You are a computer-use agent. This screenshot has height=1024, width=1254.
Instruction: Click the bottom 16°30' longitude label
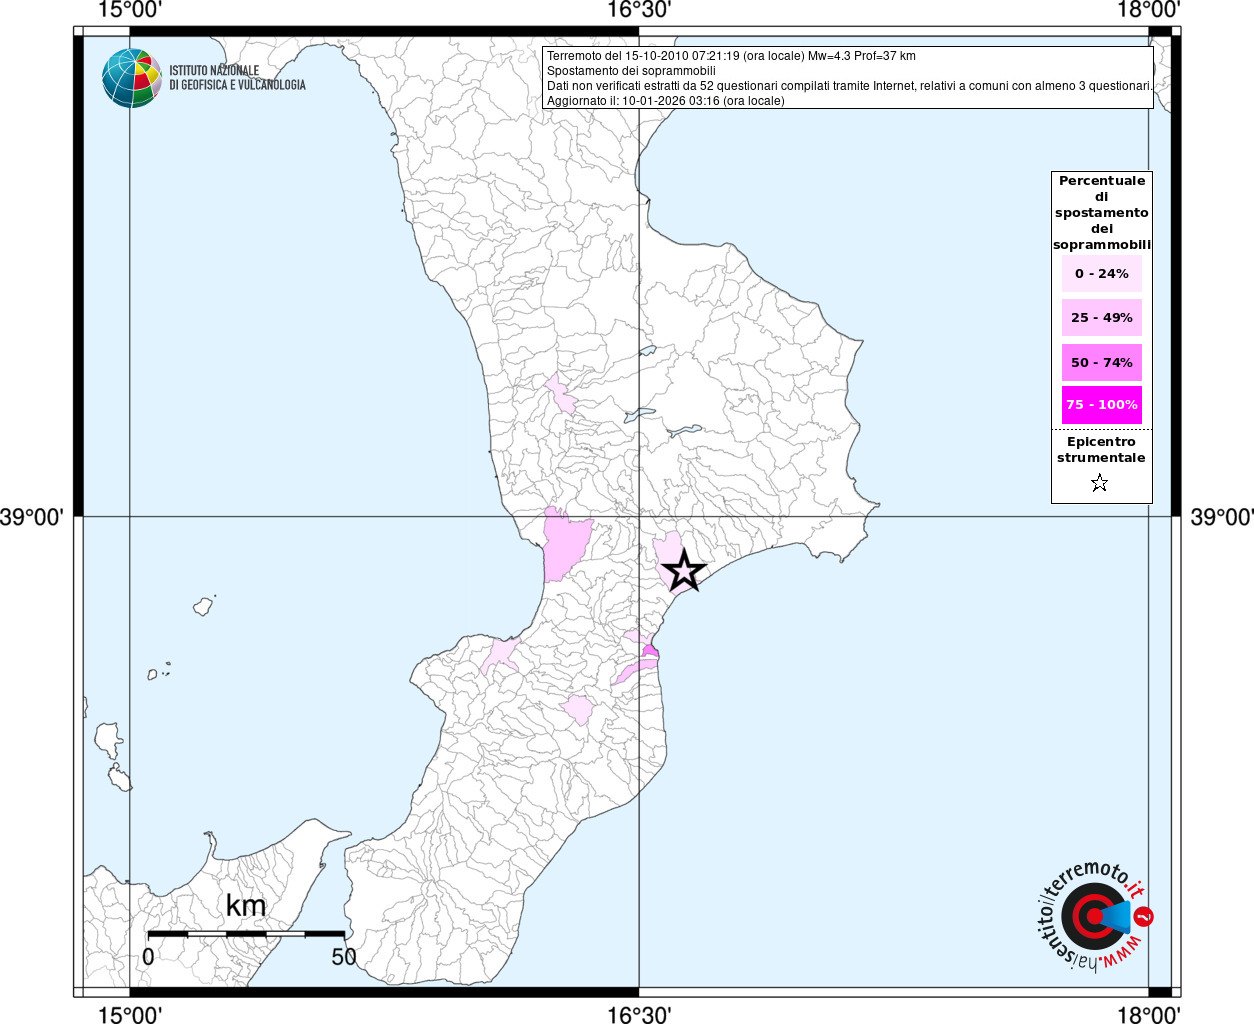click(x=639, y=1014)
